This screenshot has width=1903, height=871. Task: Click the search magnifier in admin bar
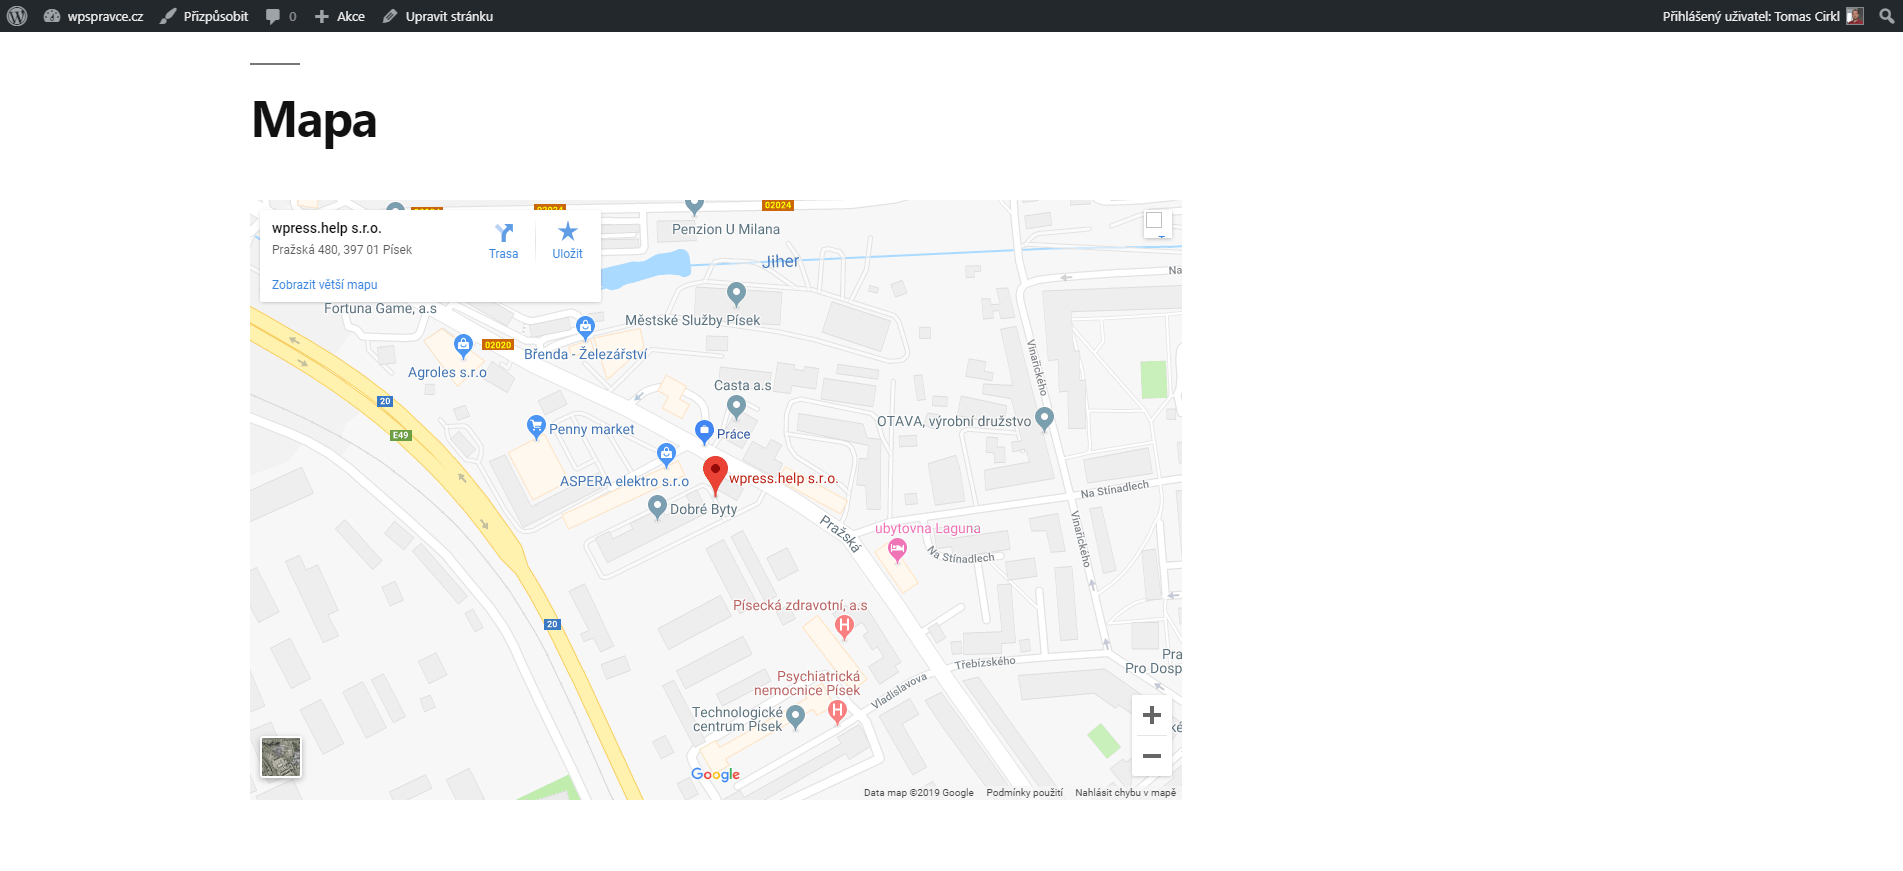coord(1886,16)
